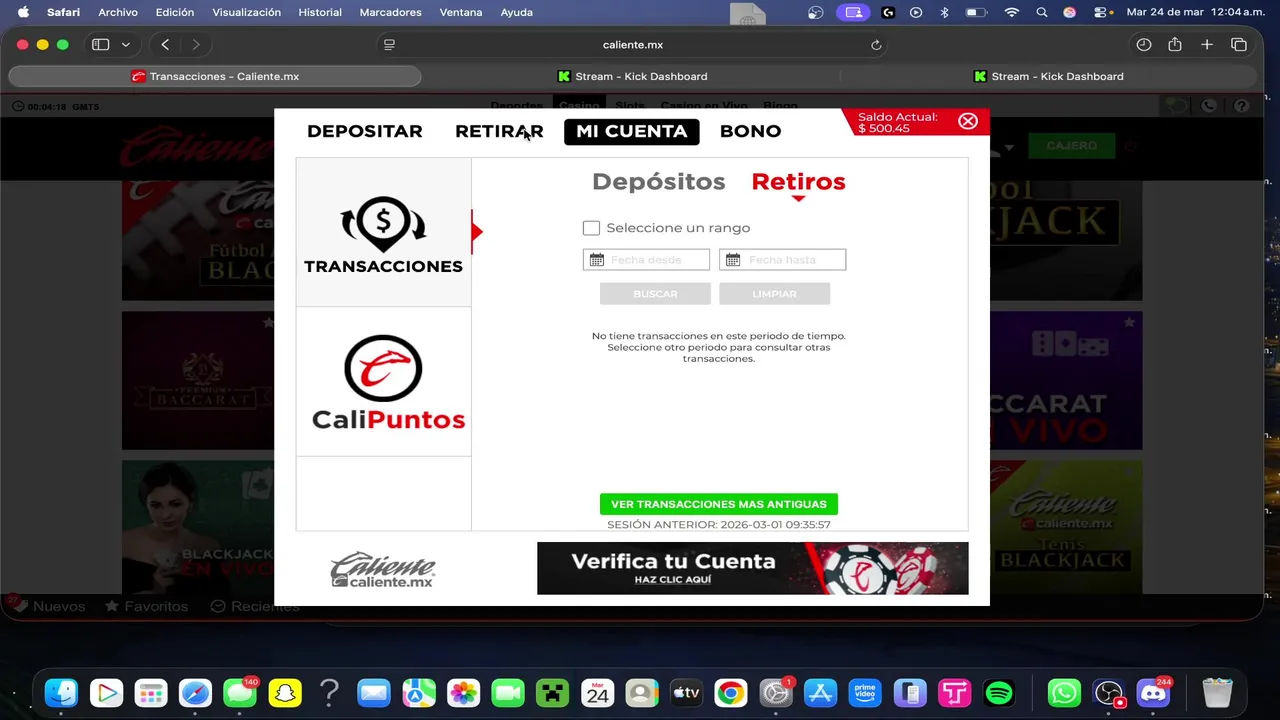Click the Saldo Actual $ 500.45 text
Viewport: 1280px width, 720px height.
point(897,123)
